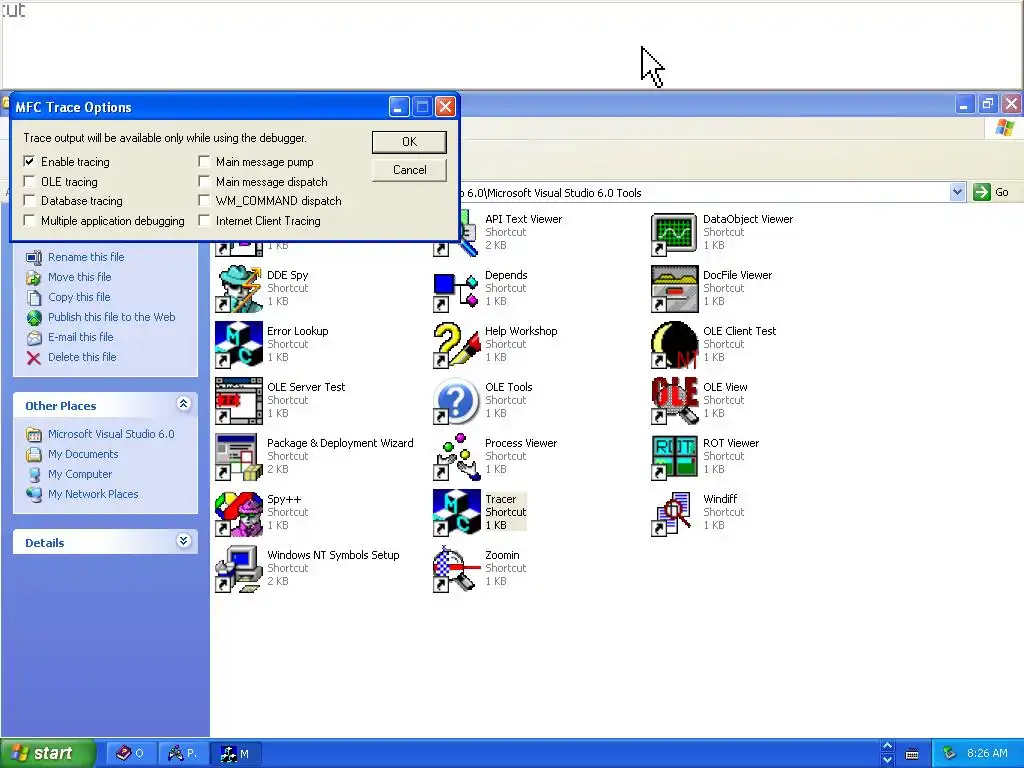This screenshot has height=768, width=1024.
Task: Select the OLE Tools question mark icon
Action: point(456,401)
